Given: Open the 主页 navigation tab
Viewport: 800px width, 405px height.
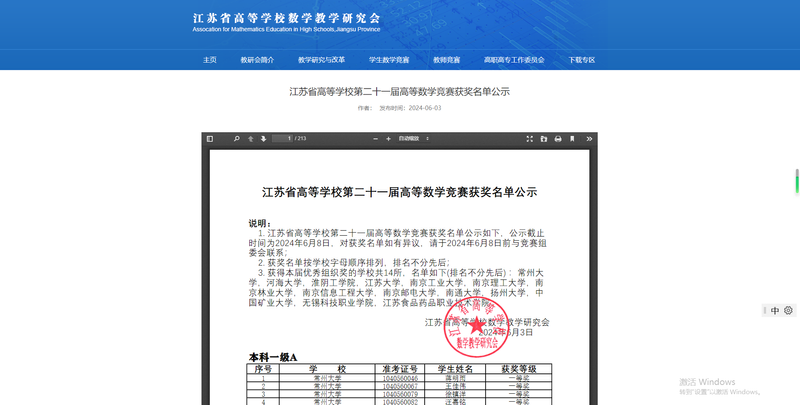Looking at the screenshot, I should [209, 60].
